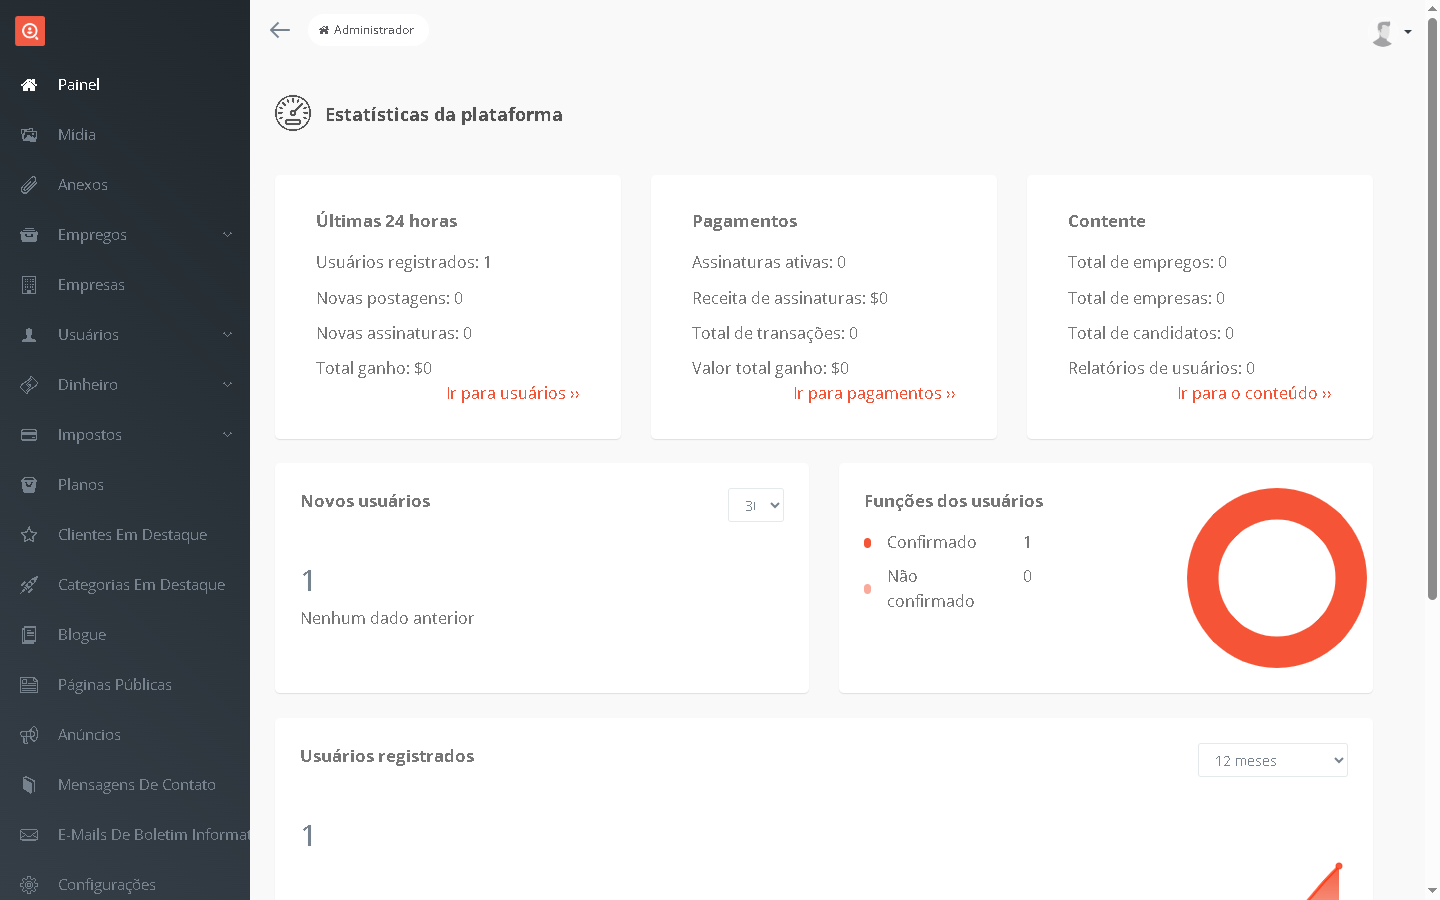Open the 12 meses period dropdown
Viewport: 1440px width, 900px height.
1272,760
